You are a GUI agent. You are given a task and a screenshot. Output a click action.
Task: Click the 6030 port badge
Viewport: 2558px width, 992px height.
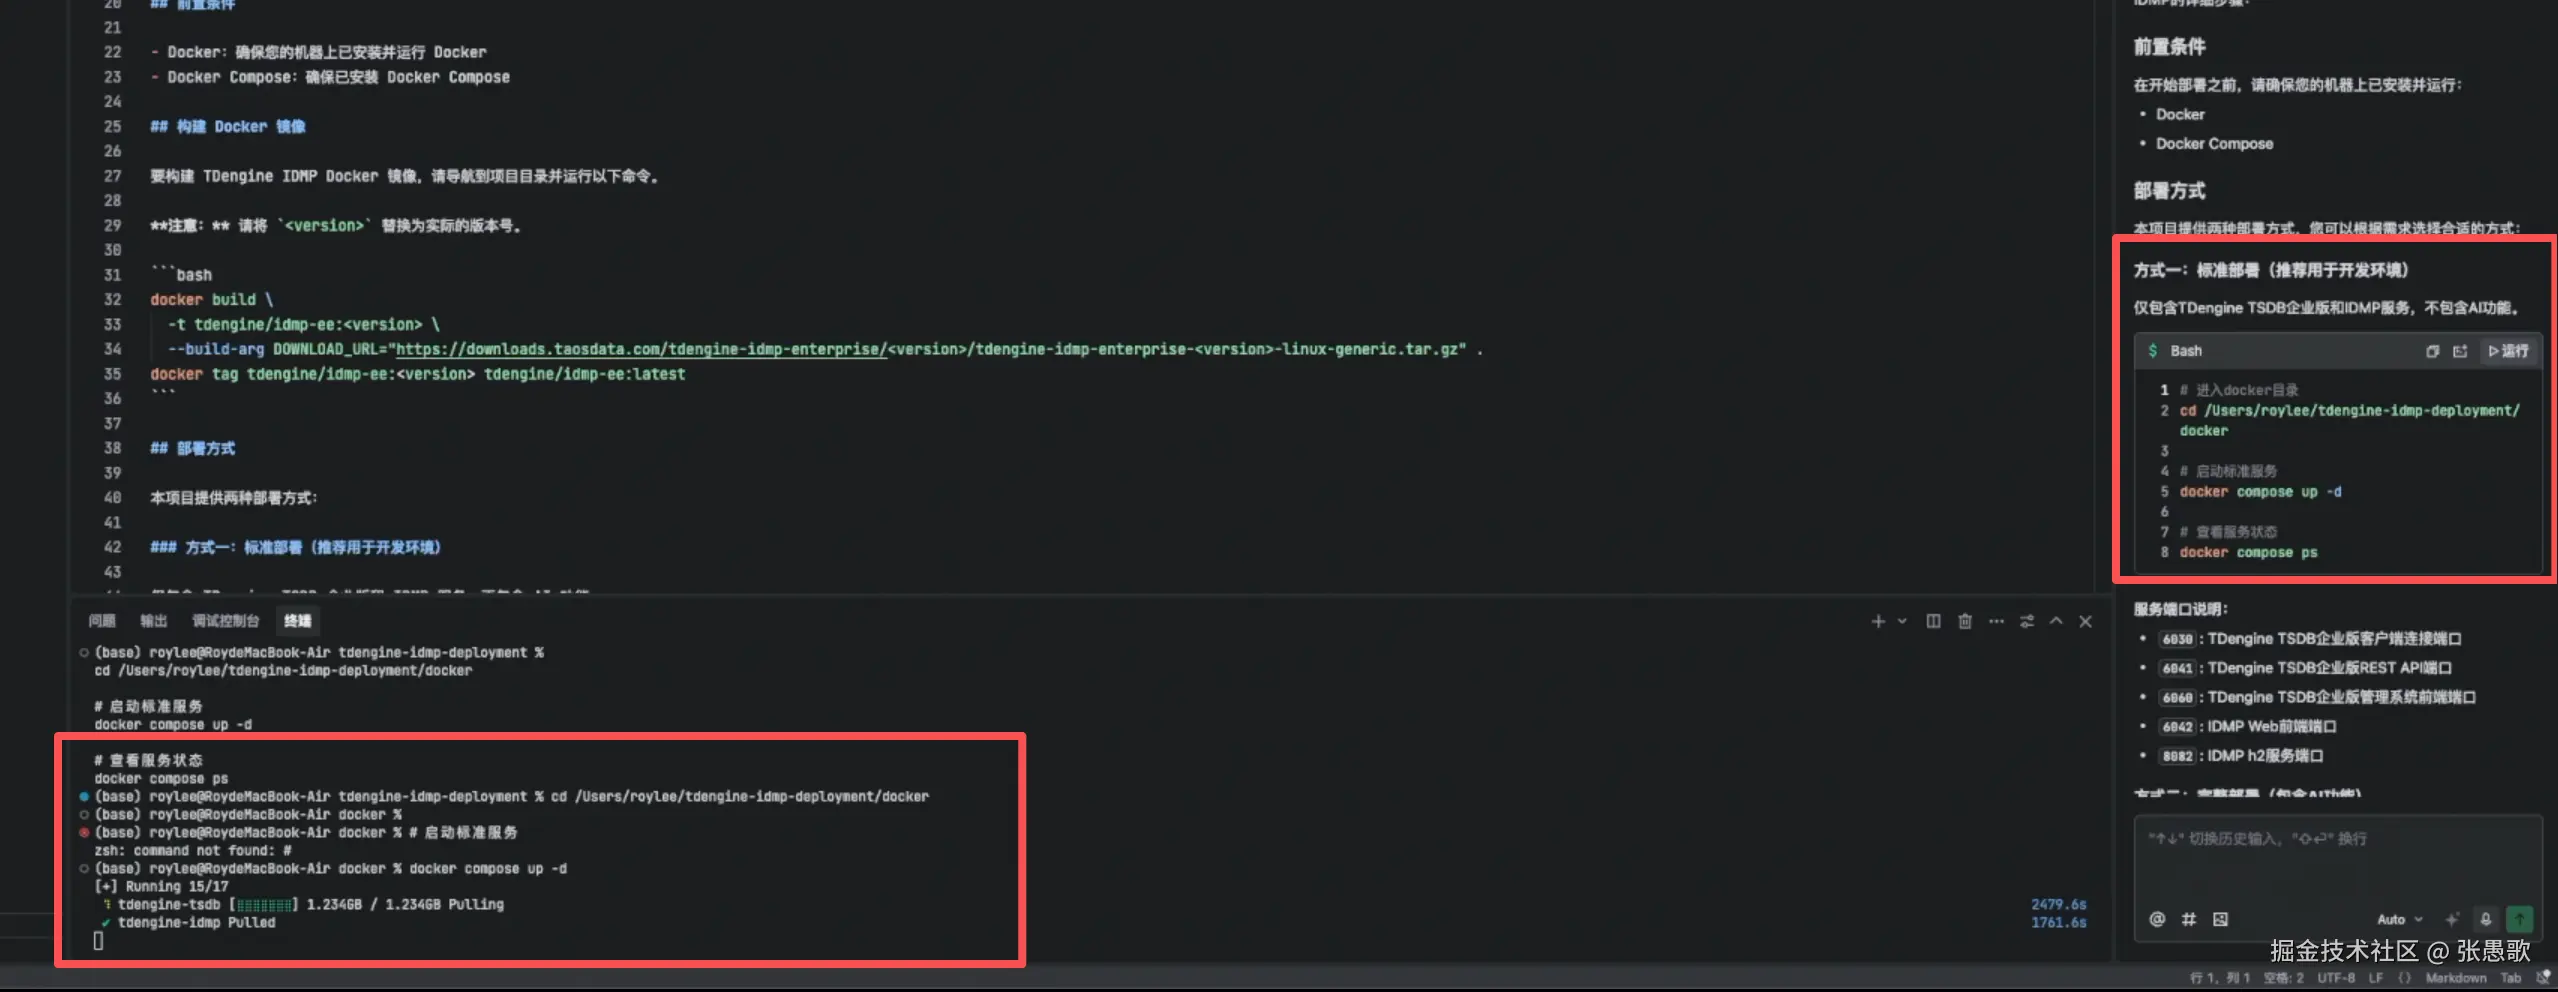click(2177, 639)
